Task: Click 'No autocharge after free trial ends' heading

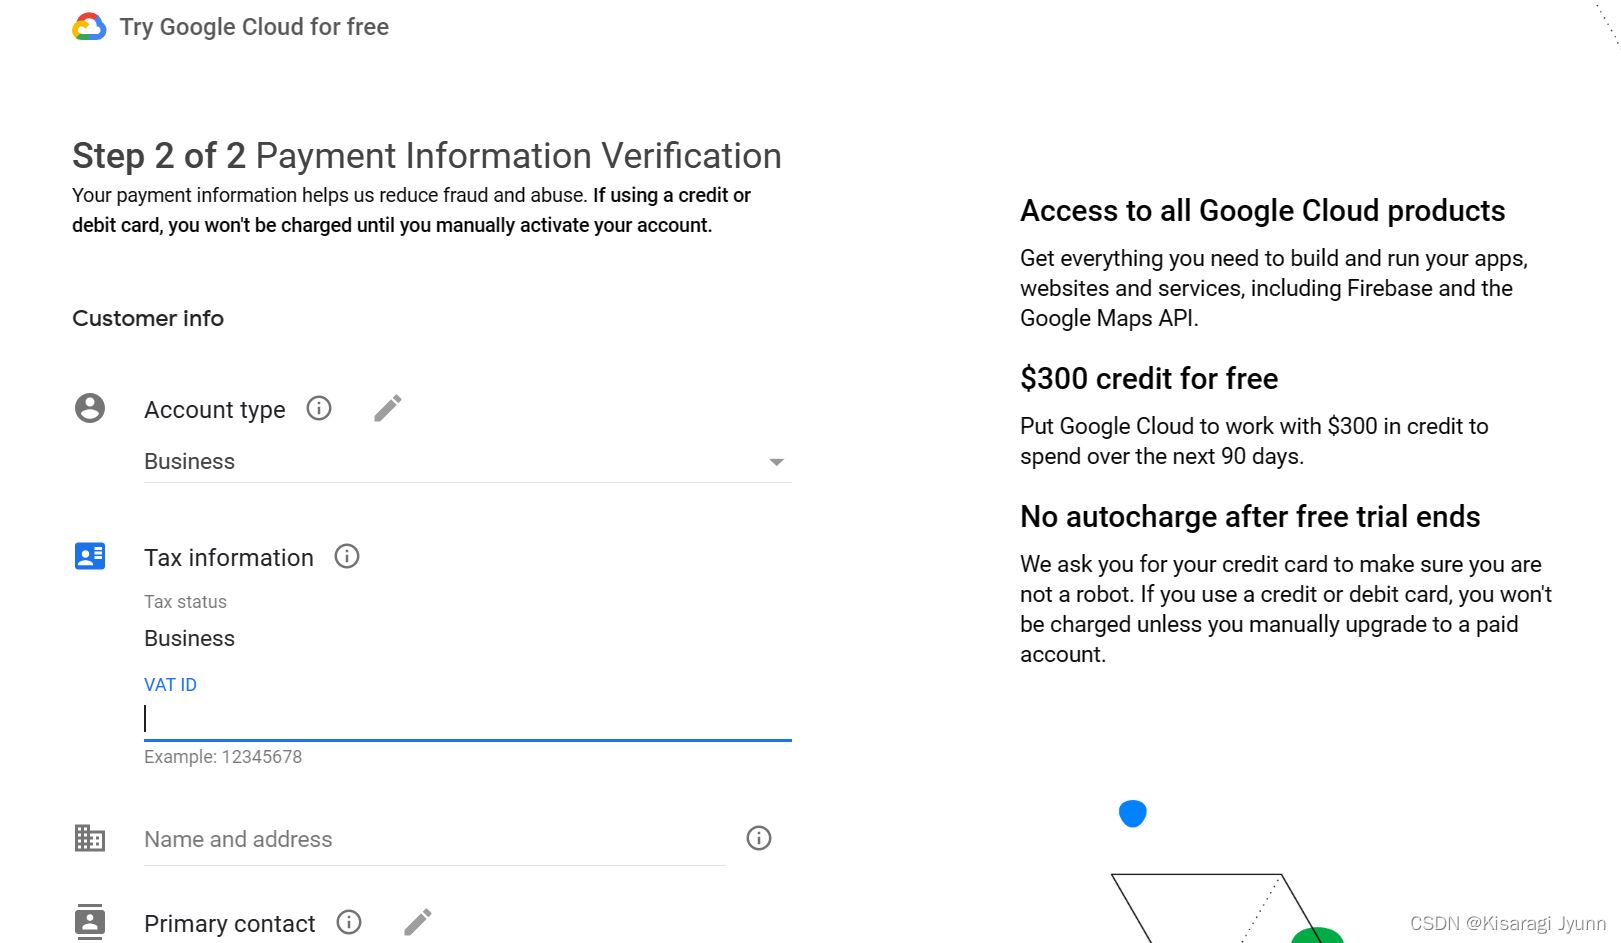Action: [1250, 517]
